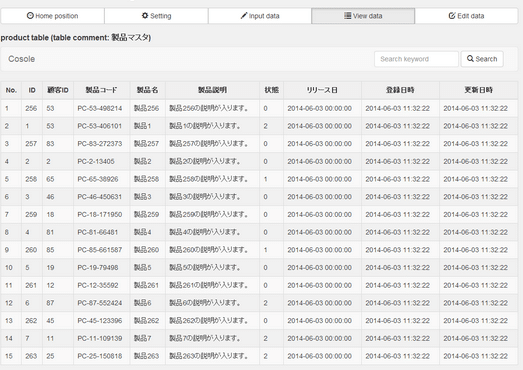Click description 製品3の説明が入ります。
523x370 pixels.
pos(205,197)
